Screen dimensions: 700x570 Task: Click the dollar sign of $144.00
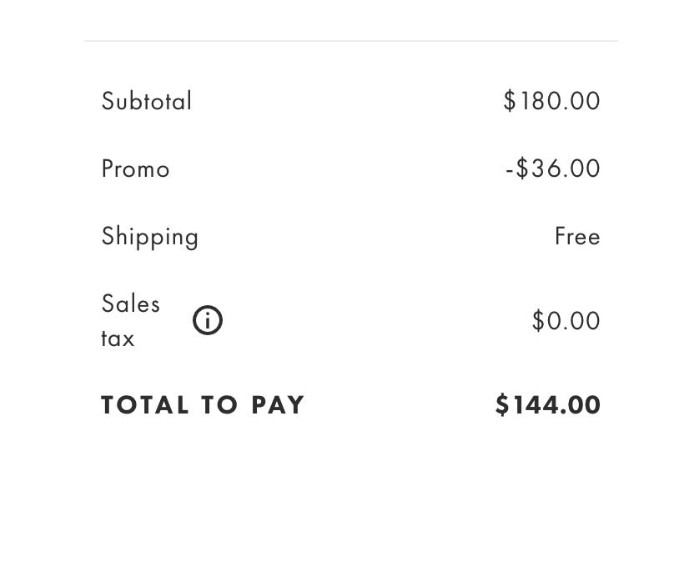(x=502, y=405)
